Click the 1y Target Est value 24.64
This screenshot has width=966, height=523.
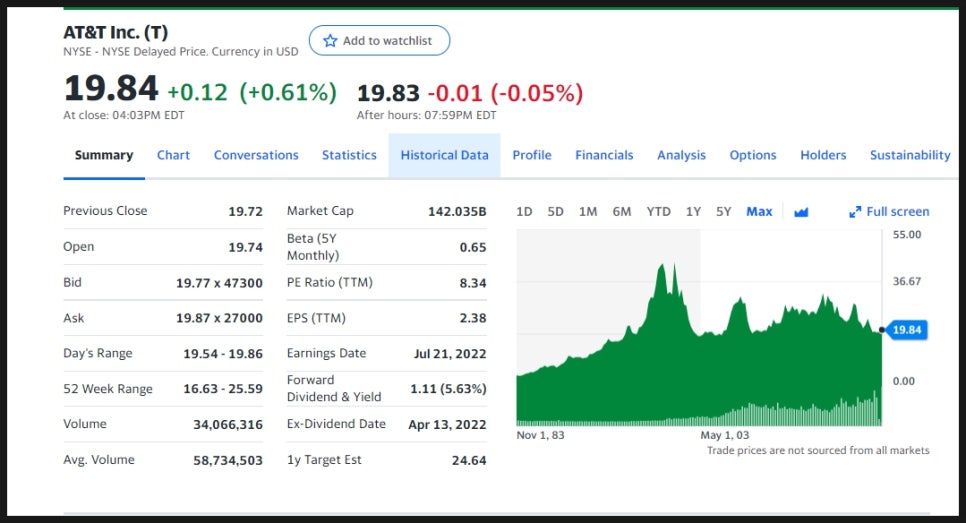pyautogui.click(x=469, y=460)
